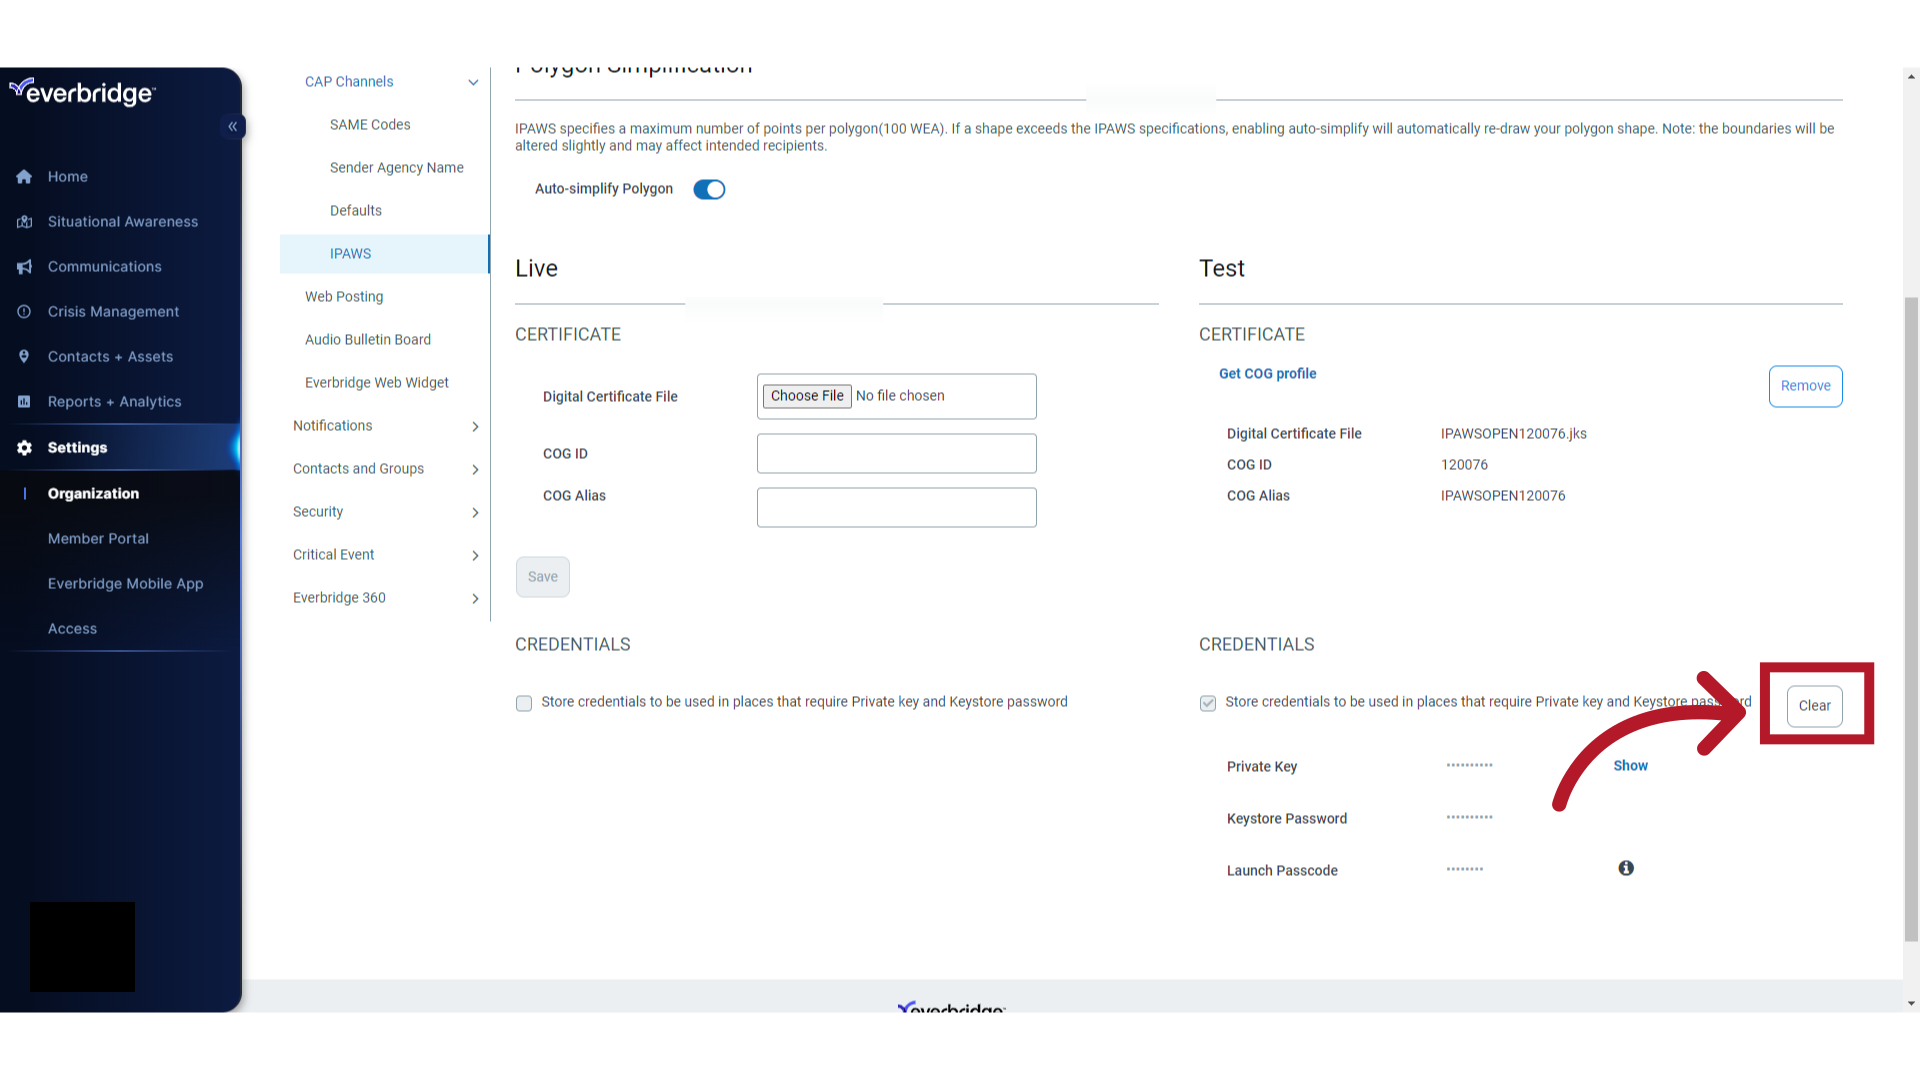Open Audio Bulletin Board settings
Screen dimensions: 1920x1080
pos(368,340)
